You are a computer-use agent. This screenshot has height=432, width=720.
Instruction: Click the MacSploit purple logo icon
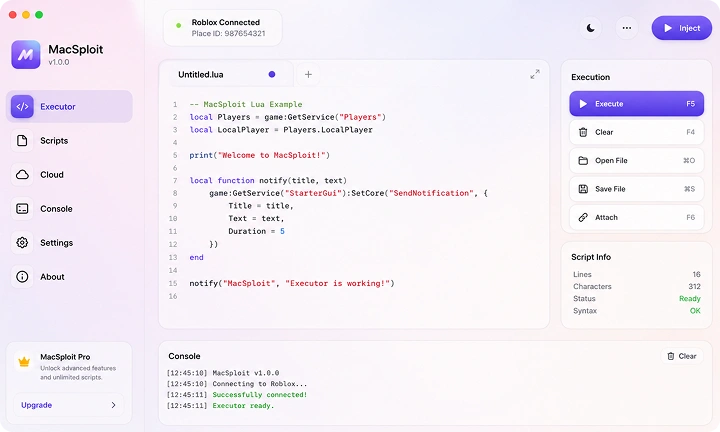click(26, 54)
